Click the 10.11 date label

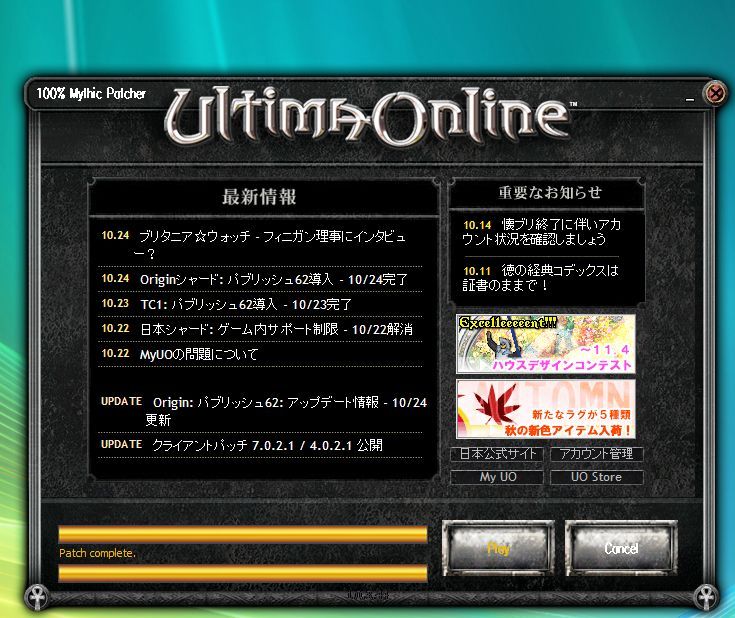(477, 271)
